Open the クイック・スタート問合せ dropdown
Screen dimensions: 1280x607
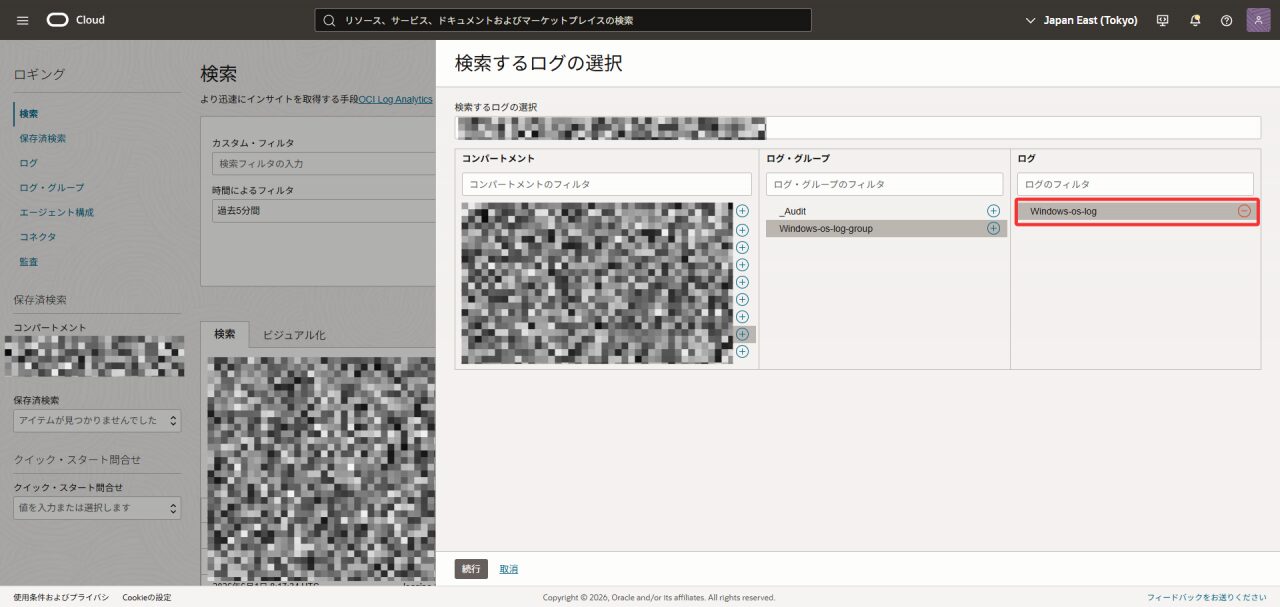coord(97,508)
